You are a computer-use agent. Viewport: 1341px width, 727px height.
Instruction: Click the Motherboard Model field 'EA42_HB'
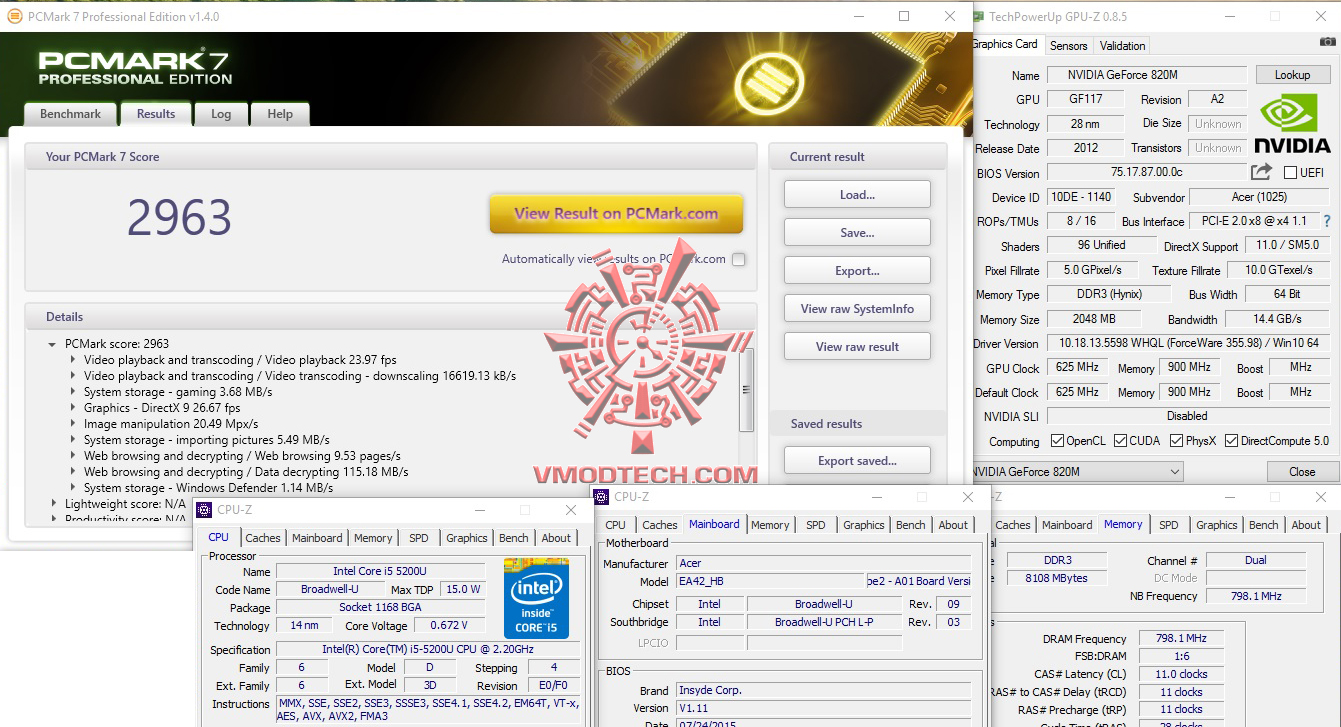(x=770, y=581)
